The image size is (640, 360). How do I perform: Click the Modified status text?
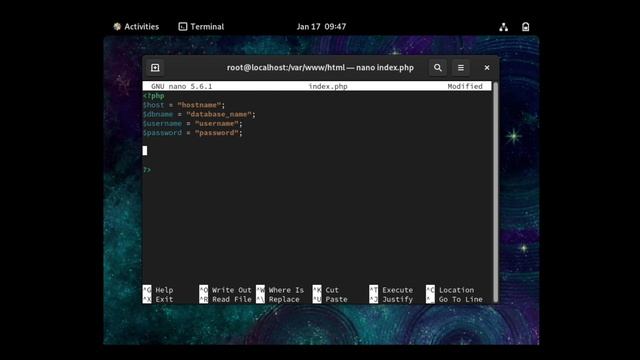click(465, 86)
